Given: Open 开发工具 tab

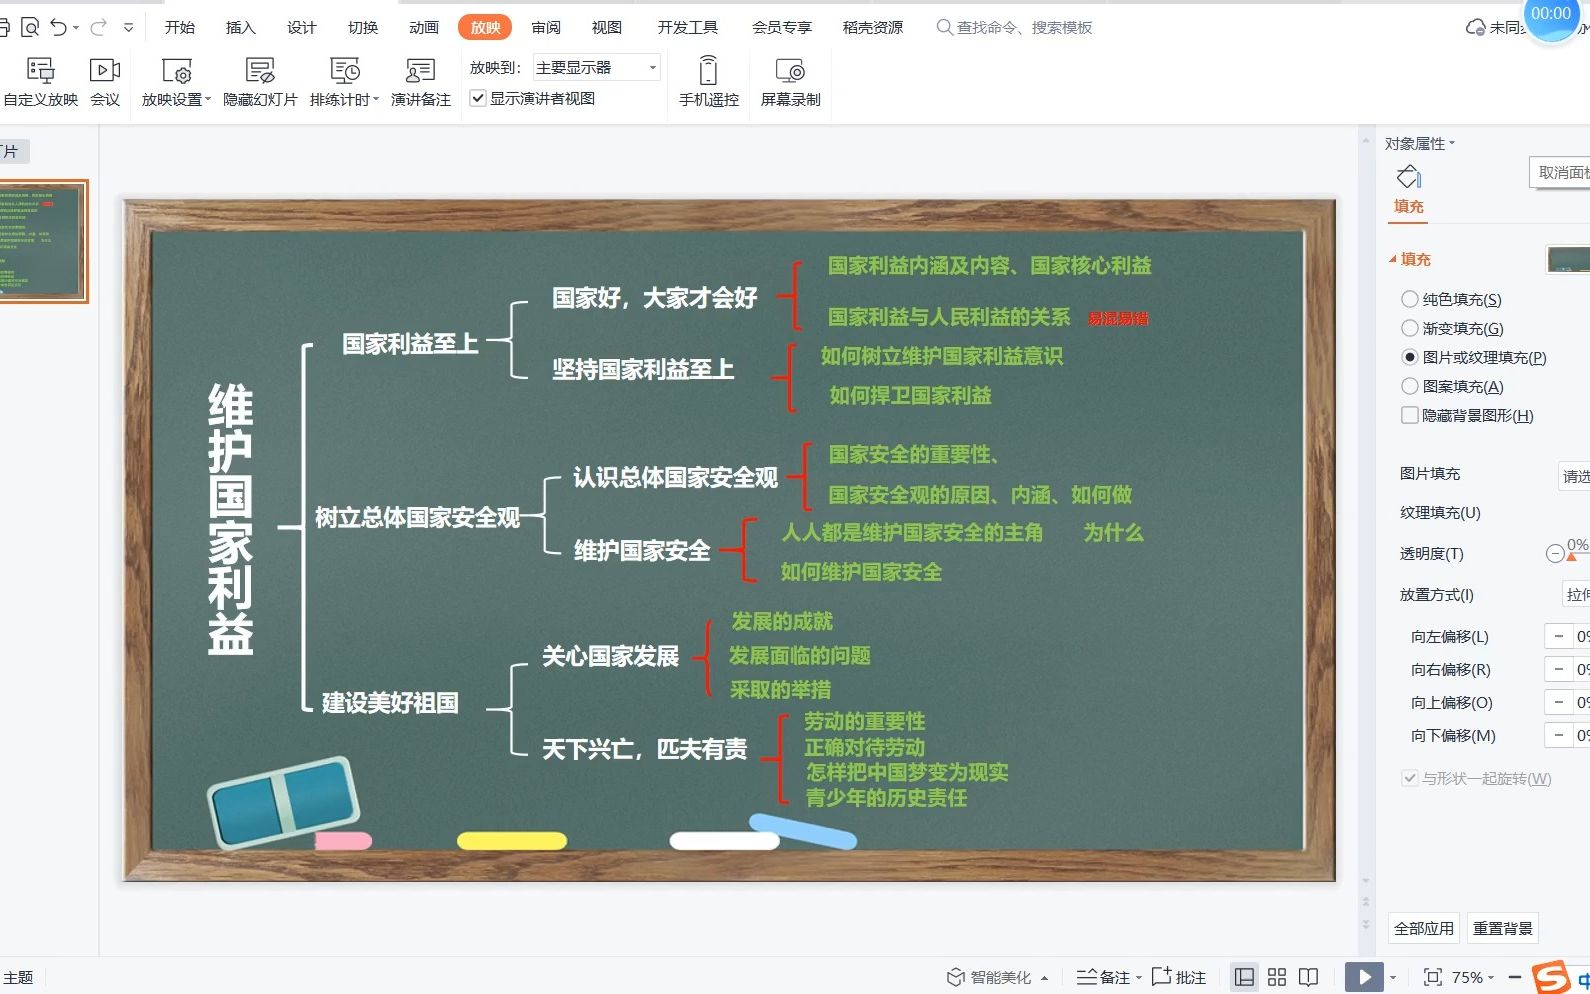Looking at the screenshot, I should click(x=688, y=28).
